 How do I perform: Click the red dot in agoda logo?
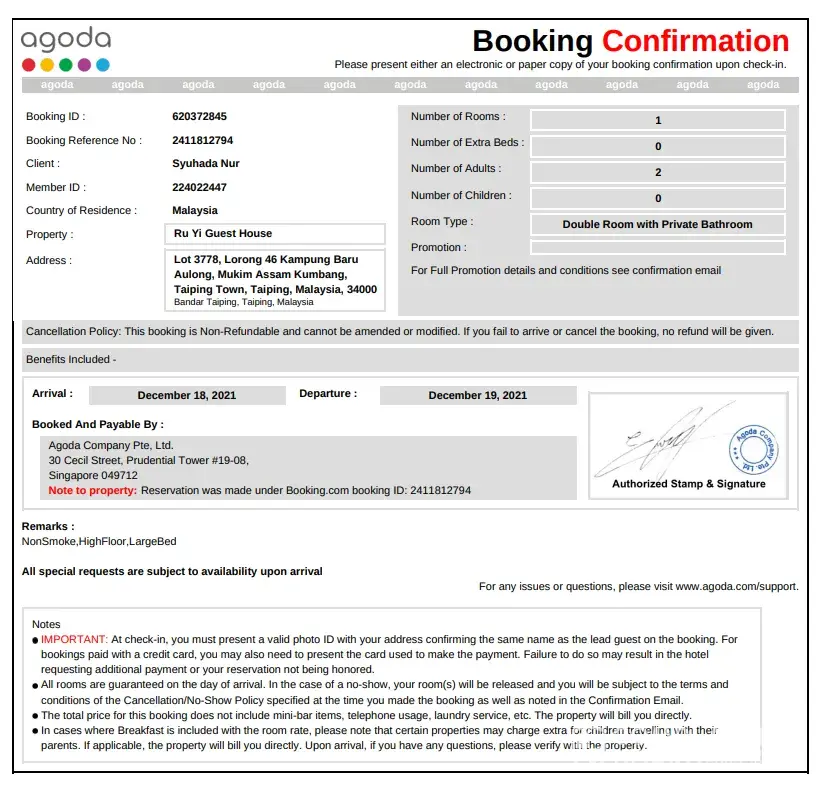pos(29,65)
